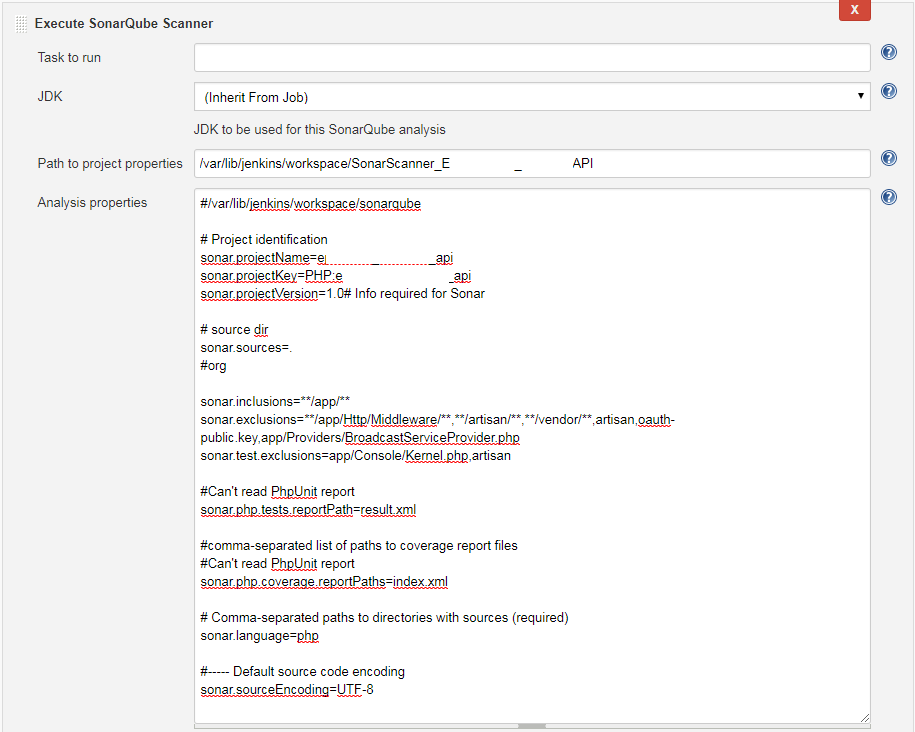915x732 pixels.
Task: Place cursor on sonar.sourceEncoding=UTF-8 line
Action: pyautogui.click(x=287, y=689)
